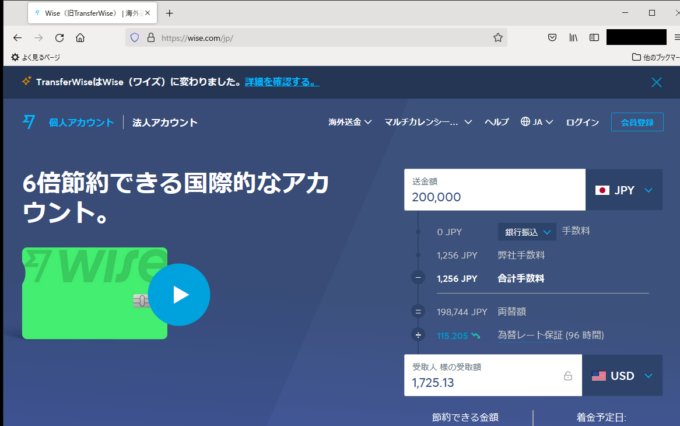Click the padlock site security icon

151,38
